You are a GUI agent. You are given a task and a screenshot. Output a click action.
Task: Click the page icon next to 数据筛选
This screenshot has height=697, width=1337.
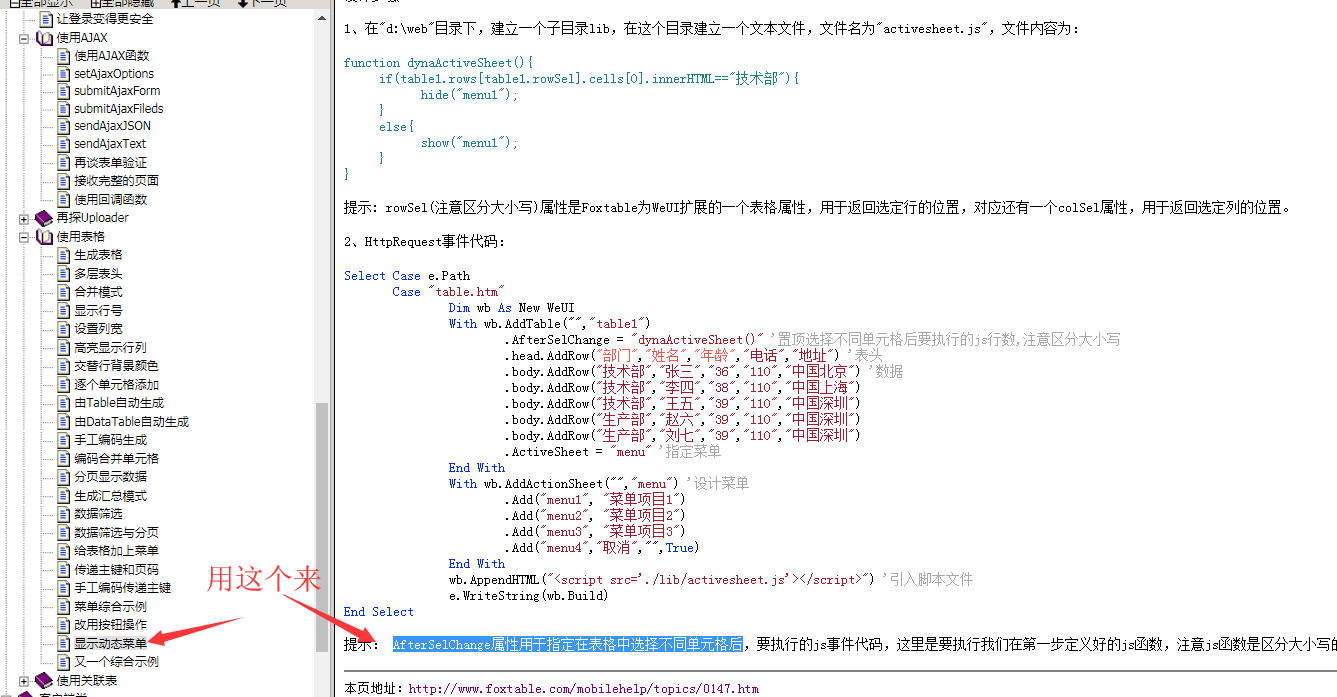(64, 514)
